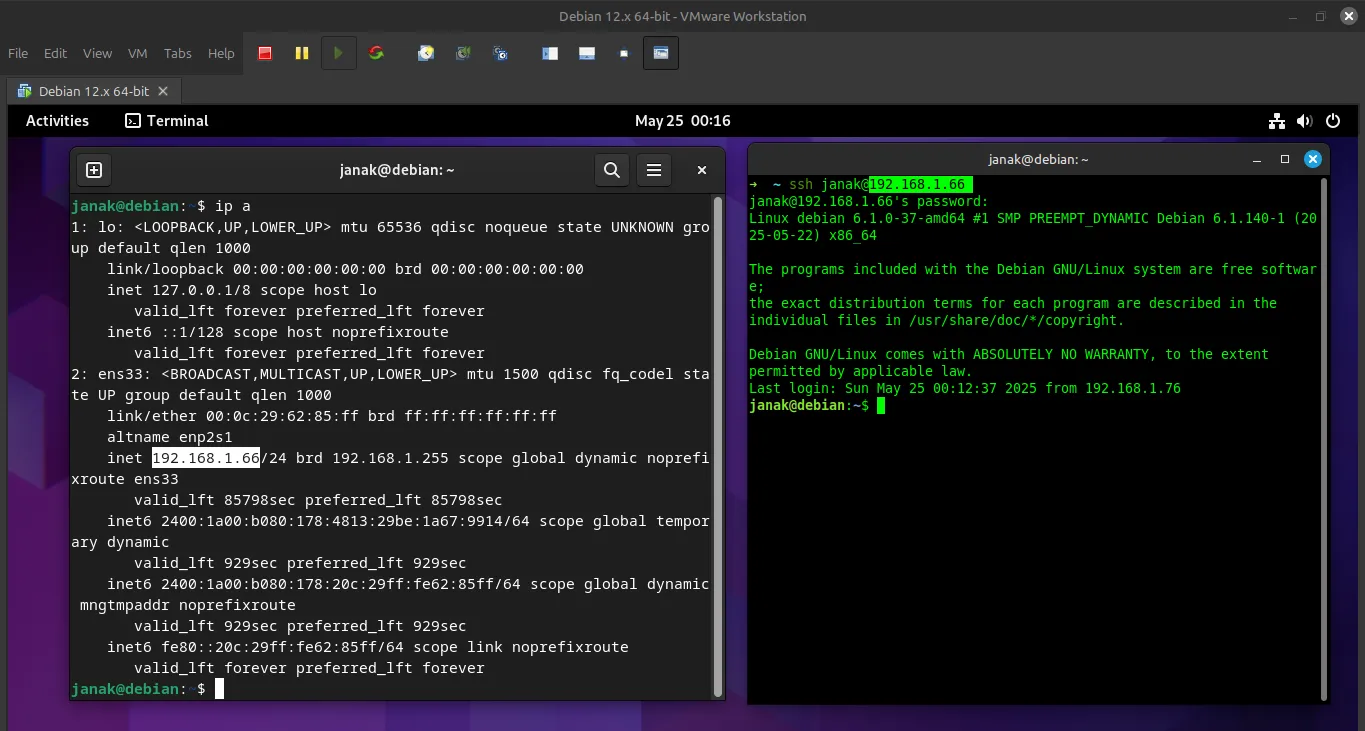Click the red Power Off VM icon

265,53
